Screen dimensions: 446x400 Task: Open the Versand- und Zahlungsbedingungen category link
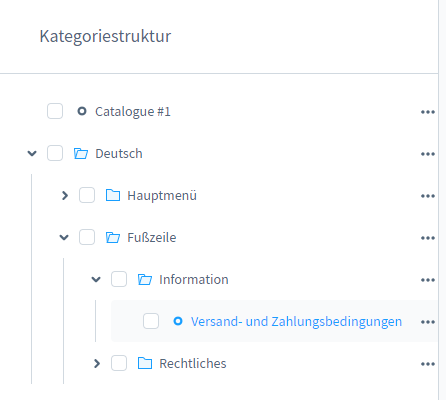(x=296, y=322)
